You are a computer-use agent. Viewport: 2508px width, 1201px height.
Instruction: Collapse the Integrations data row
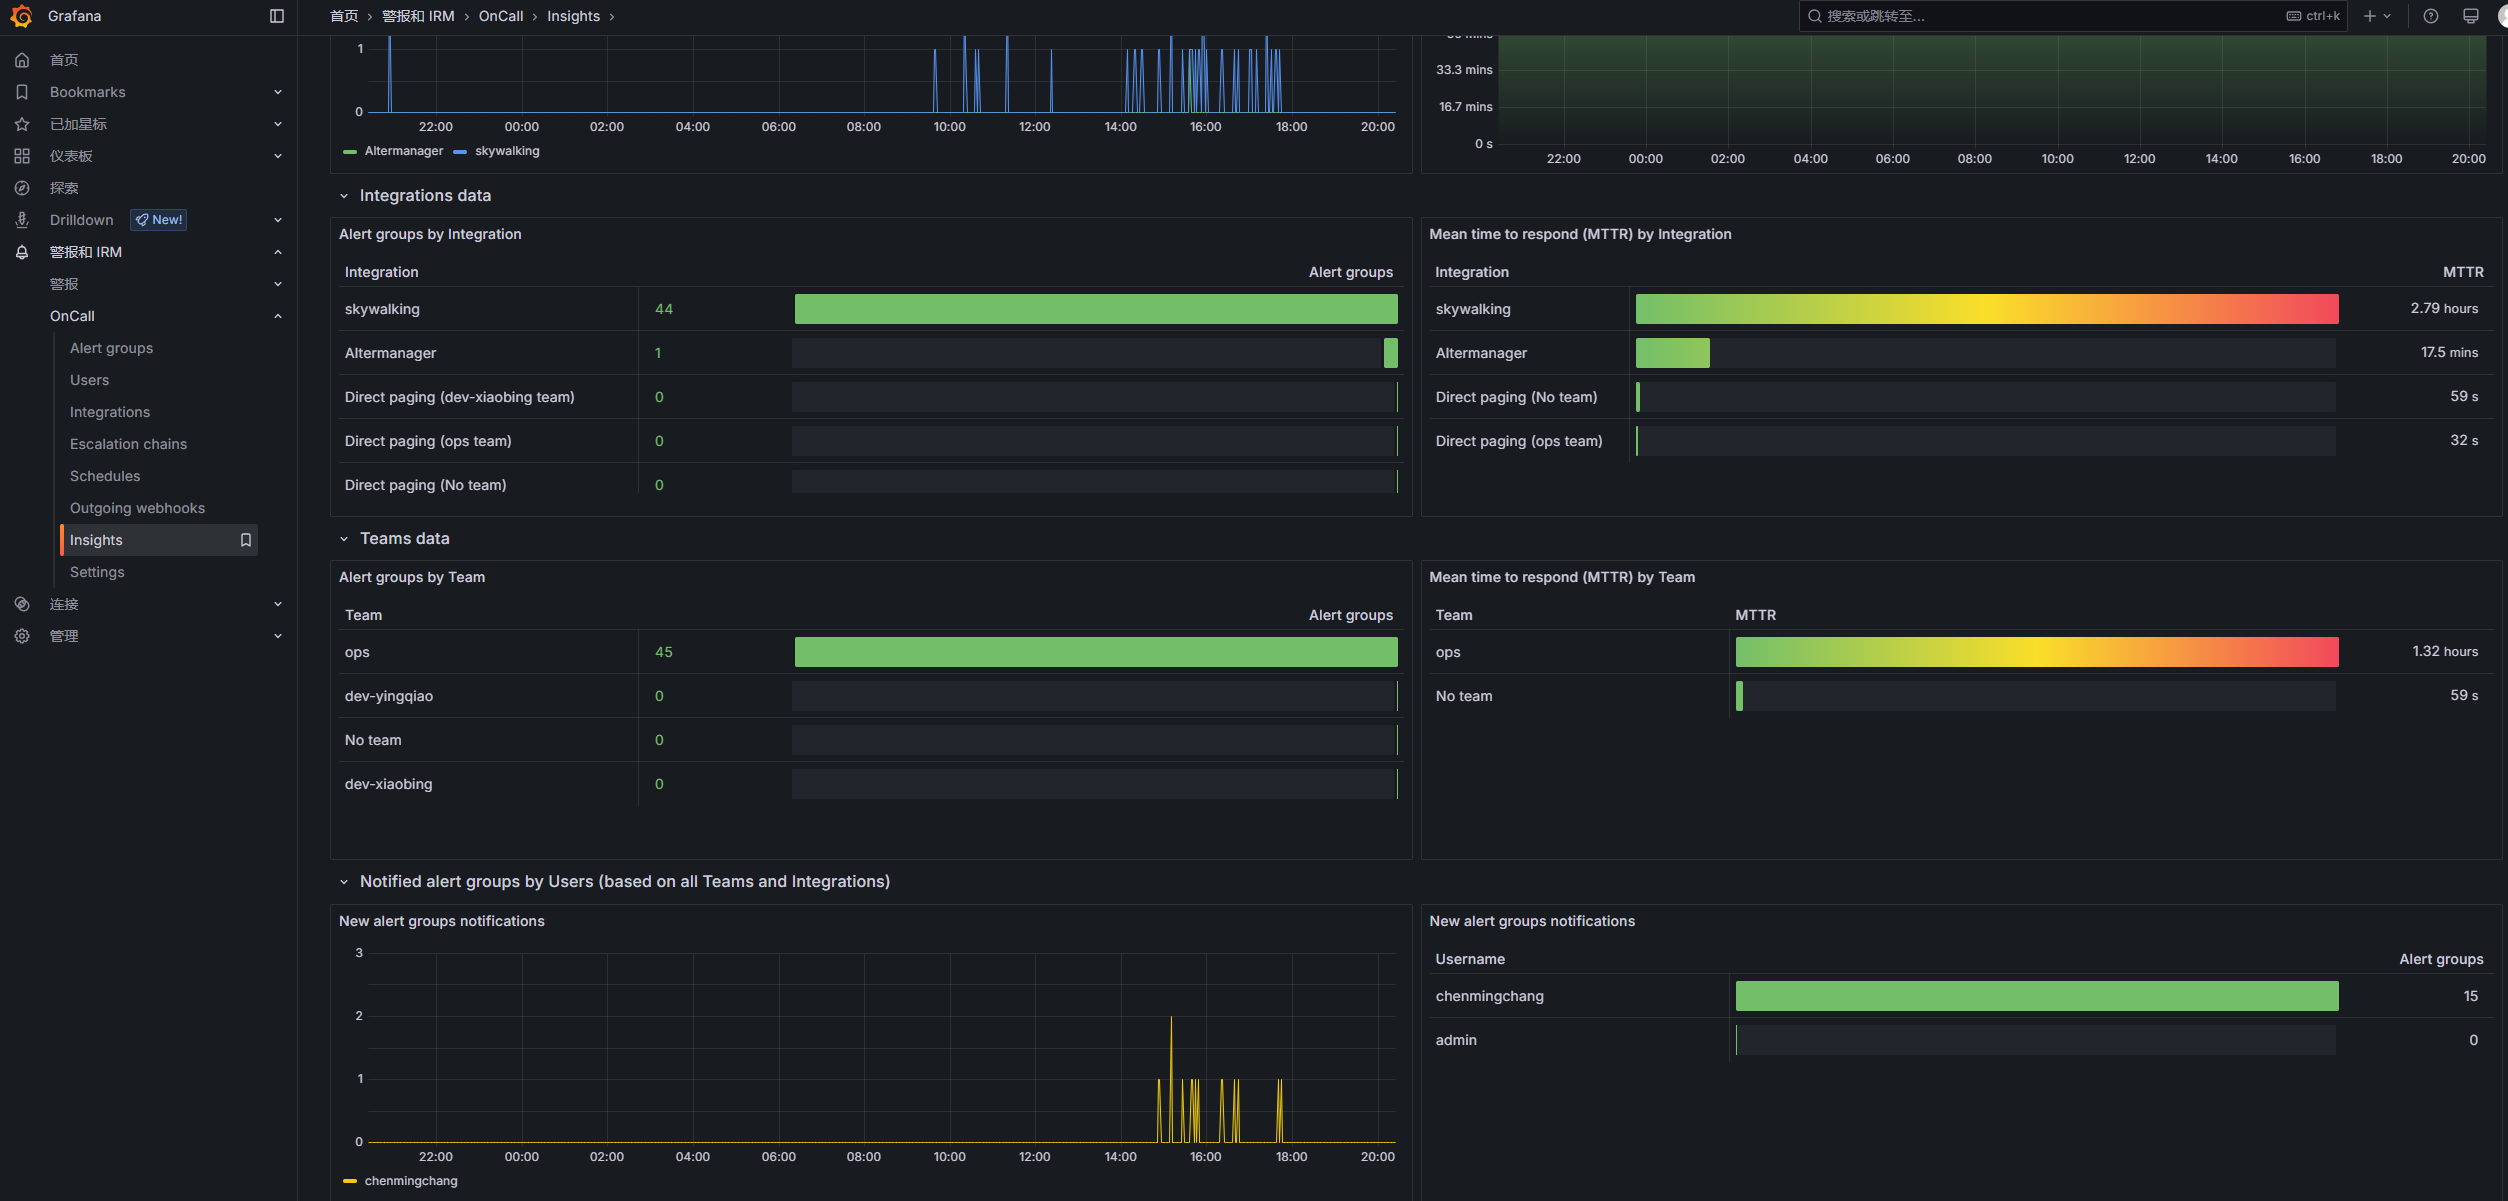click(x=344, y=196)
